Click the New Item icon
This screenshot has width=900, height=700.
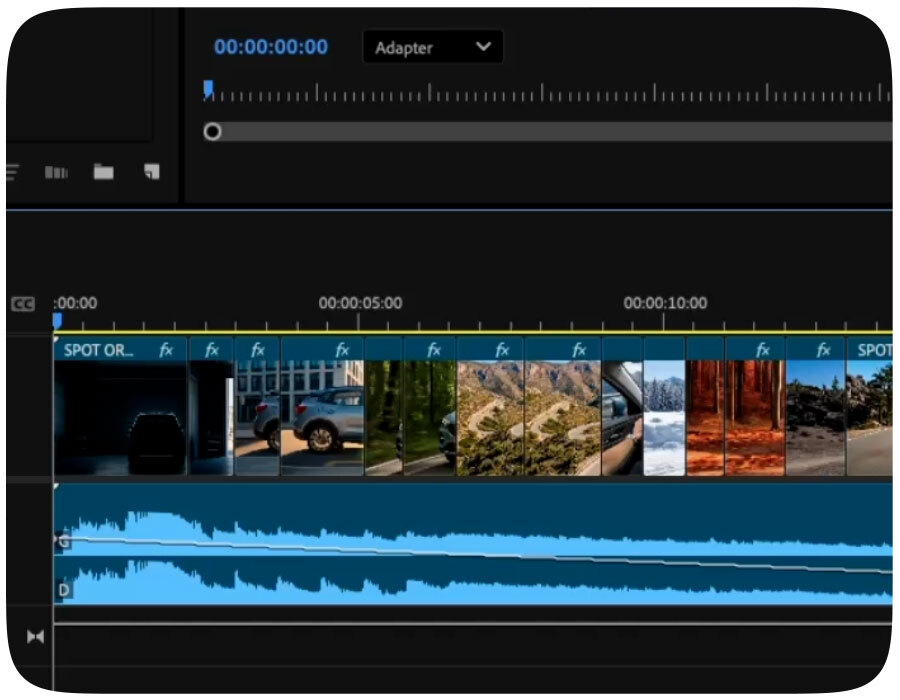[x=151, y=172]
